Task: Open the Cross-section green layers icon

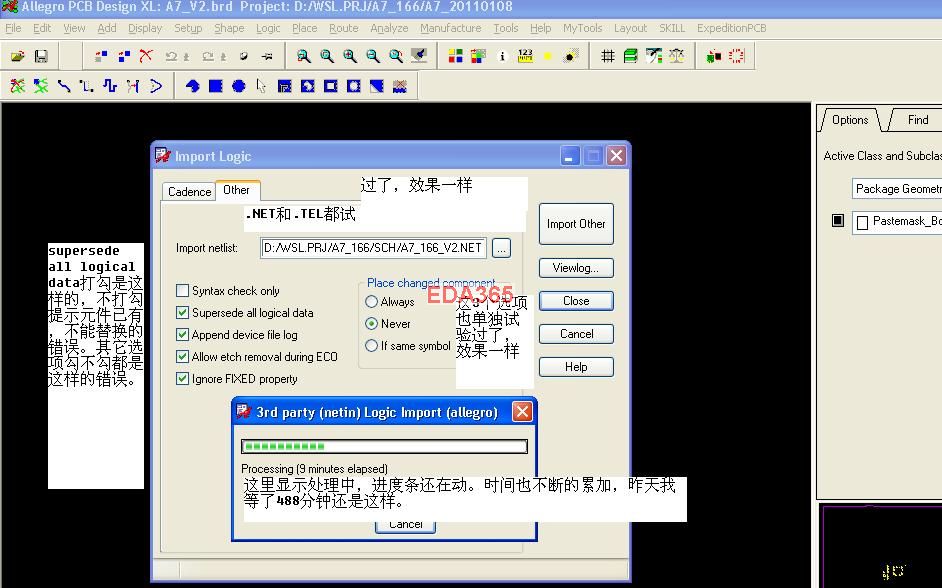Action: pos(630,56)
